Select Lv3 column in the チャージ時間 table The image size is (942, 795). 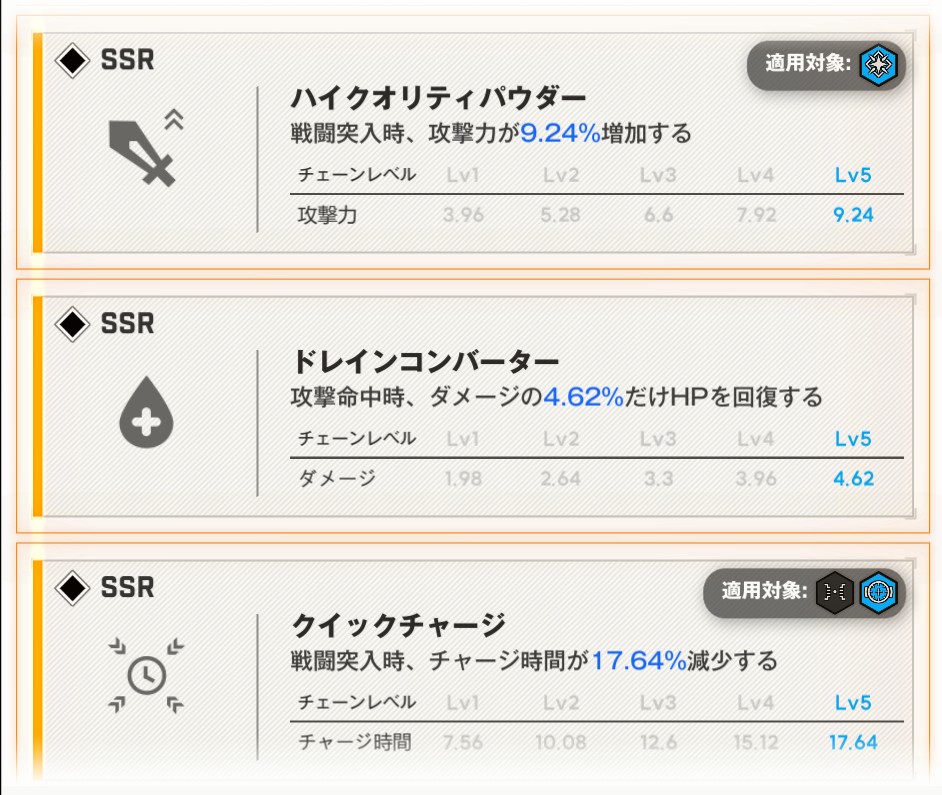[x=658, y=703]
